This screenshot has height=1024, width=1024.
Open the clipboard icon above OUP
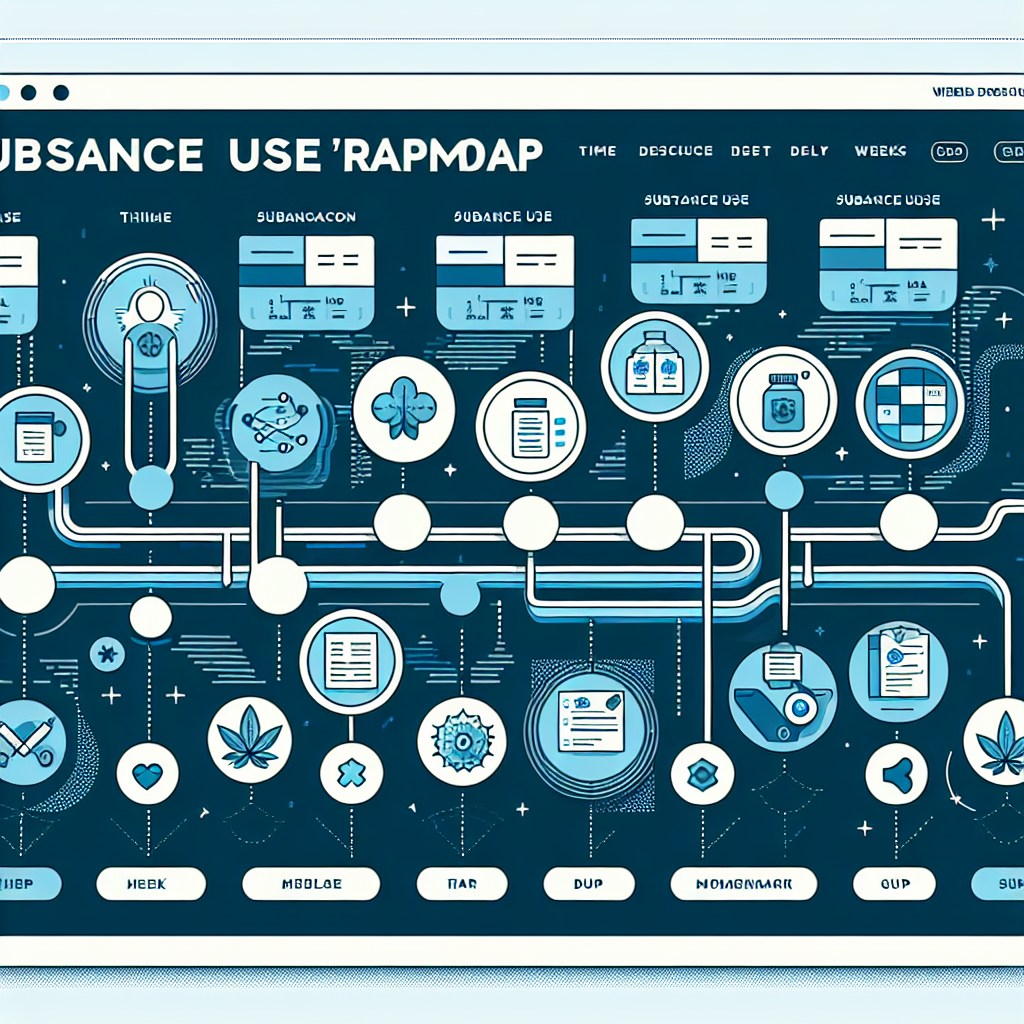click(897, 664)
